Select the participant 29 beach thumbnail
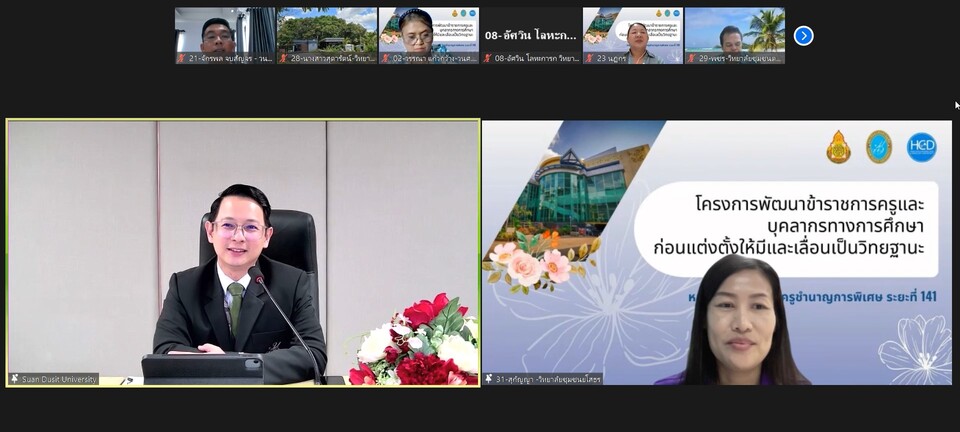 734,30
